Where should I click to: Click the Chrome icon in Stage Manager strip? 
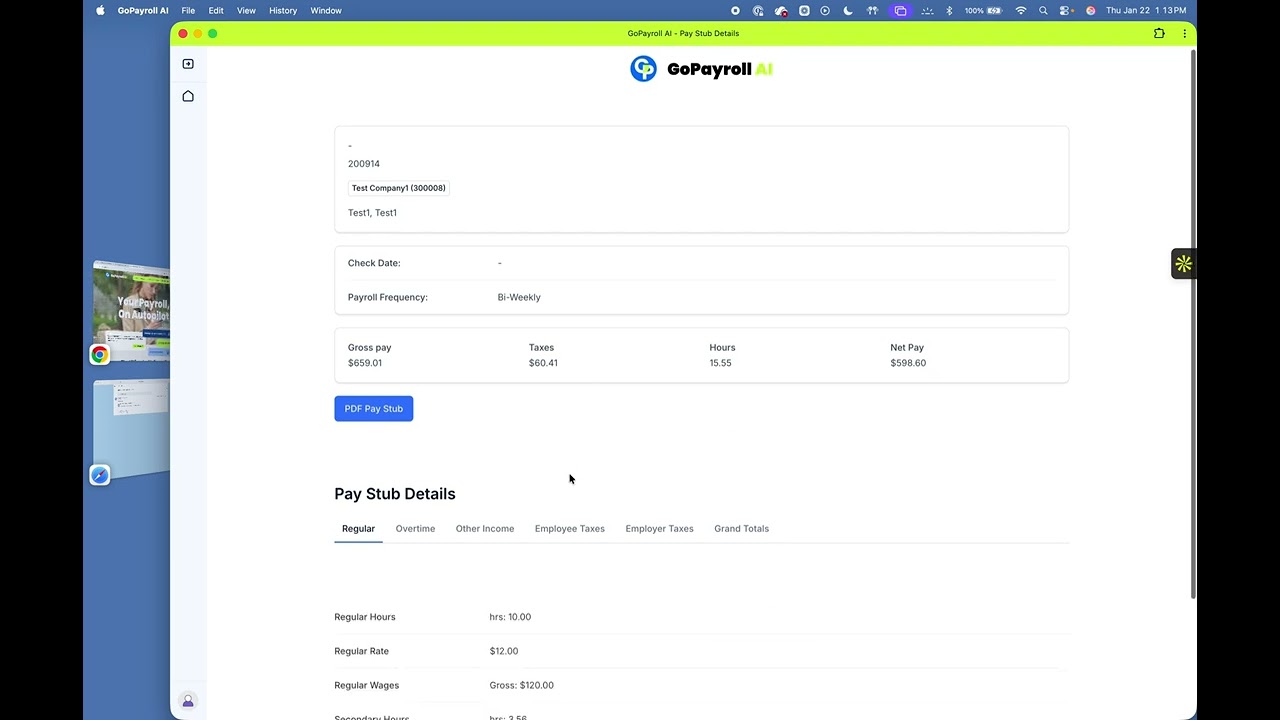point(99,354)
